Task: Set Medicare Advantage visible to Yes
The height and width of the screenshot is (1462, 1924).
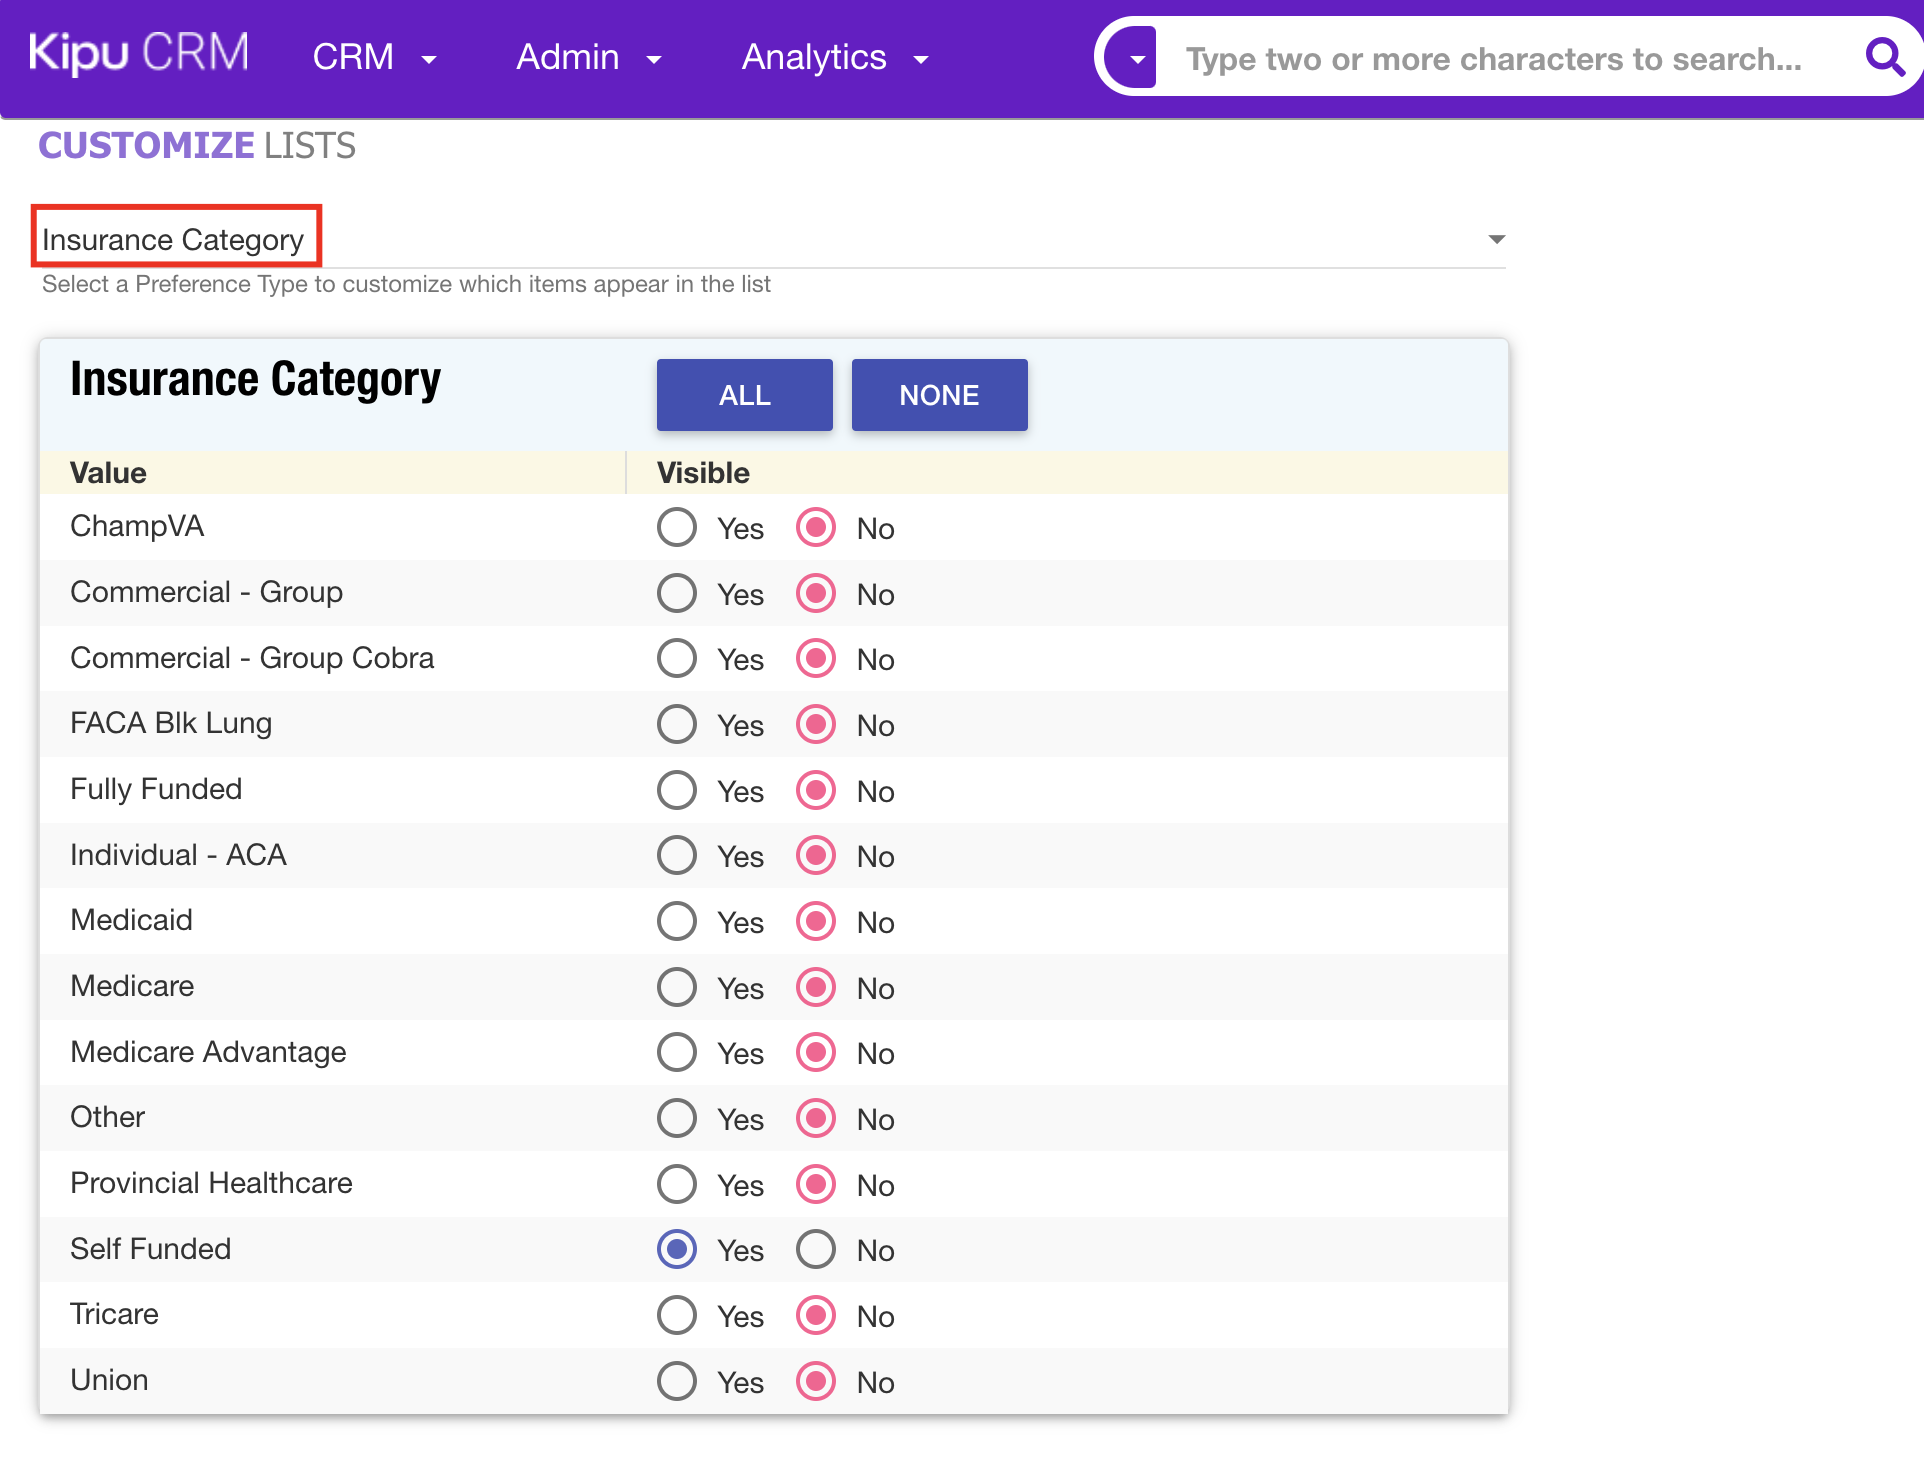Action: (x=677, y=1052)
